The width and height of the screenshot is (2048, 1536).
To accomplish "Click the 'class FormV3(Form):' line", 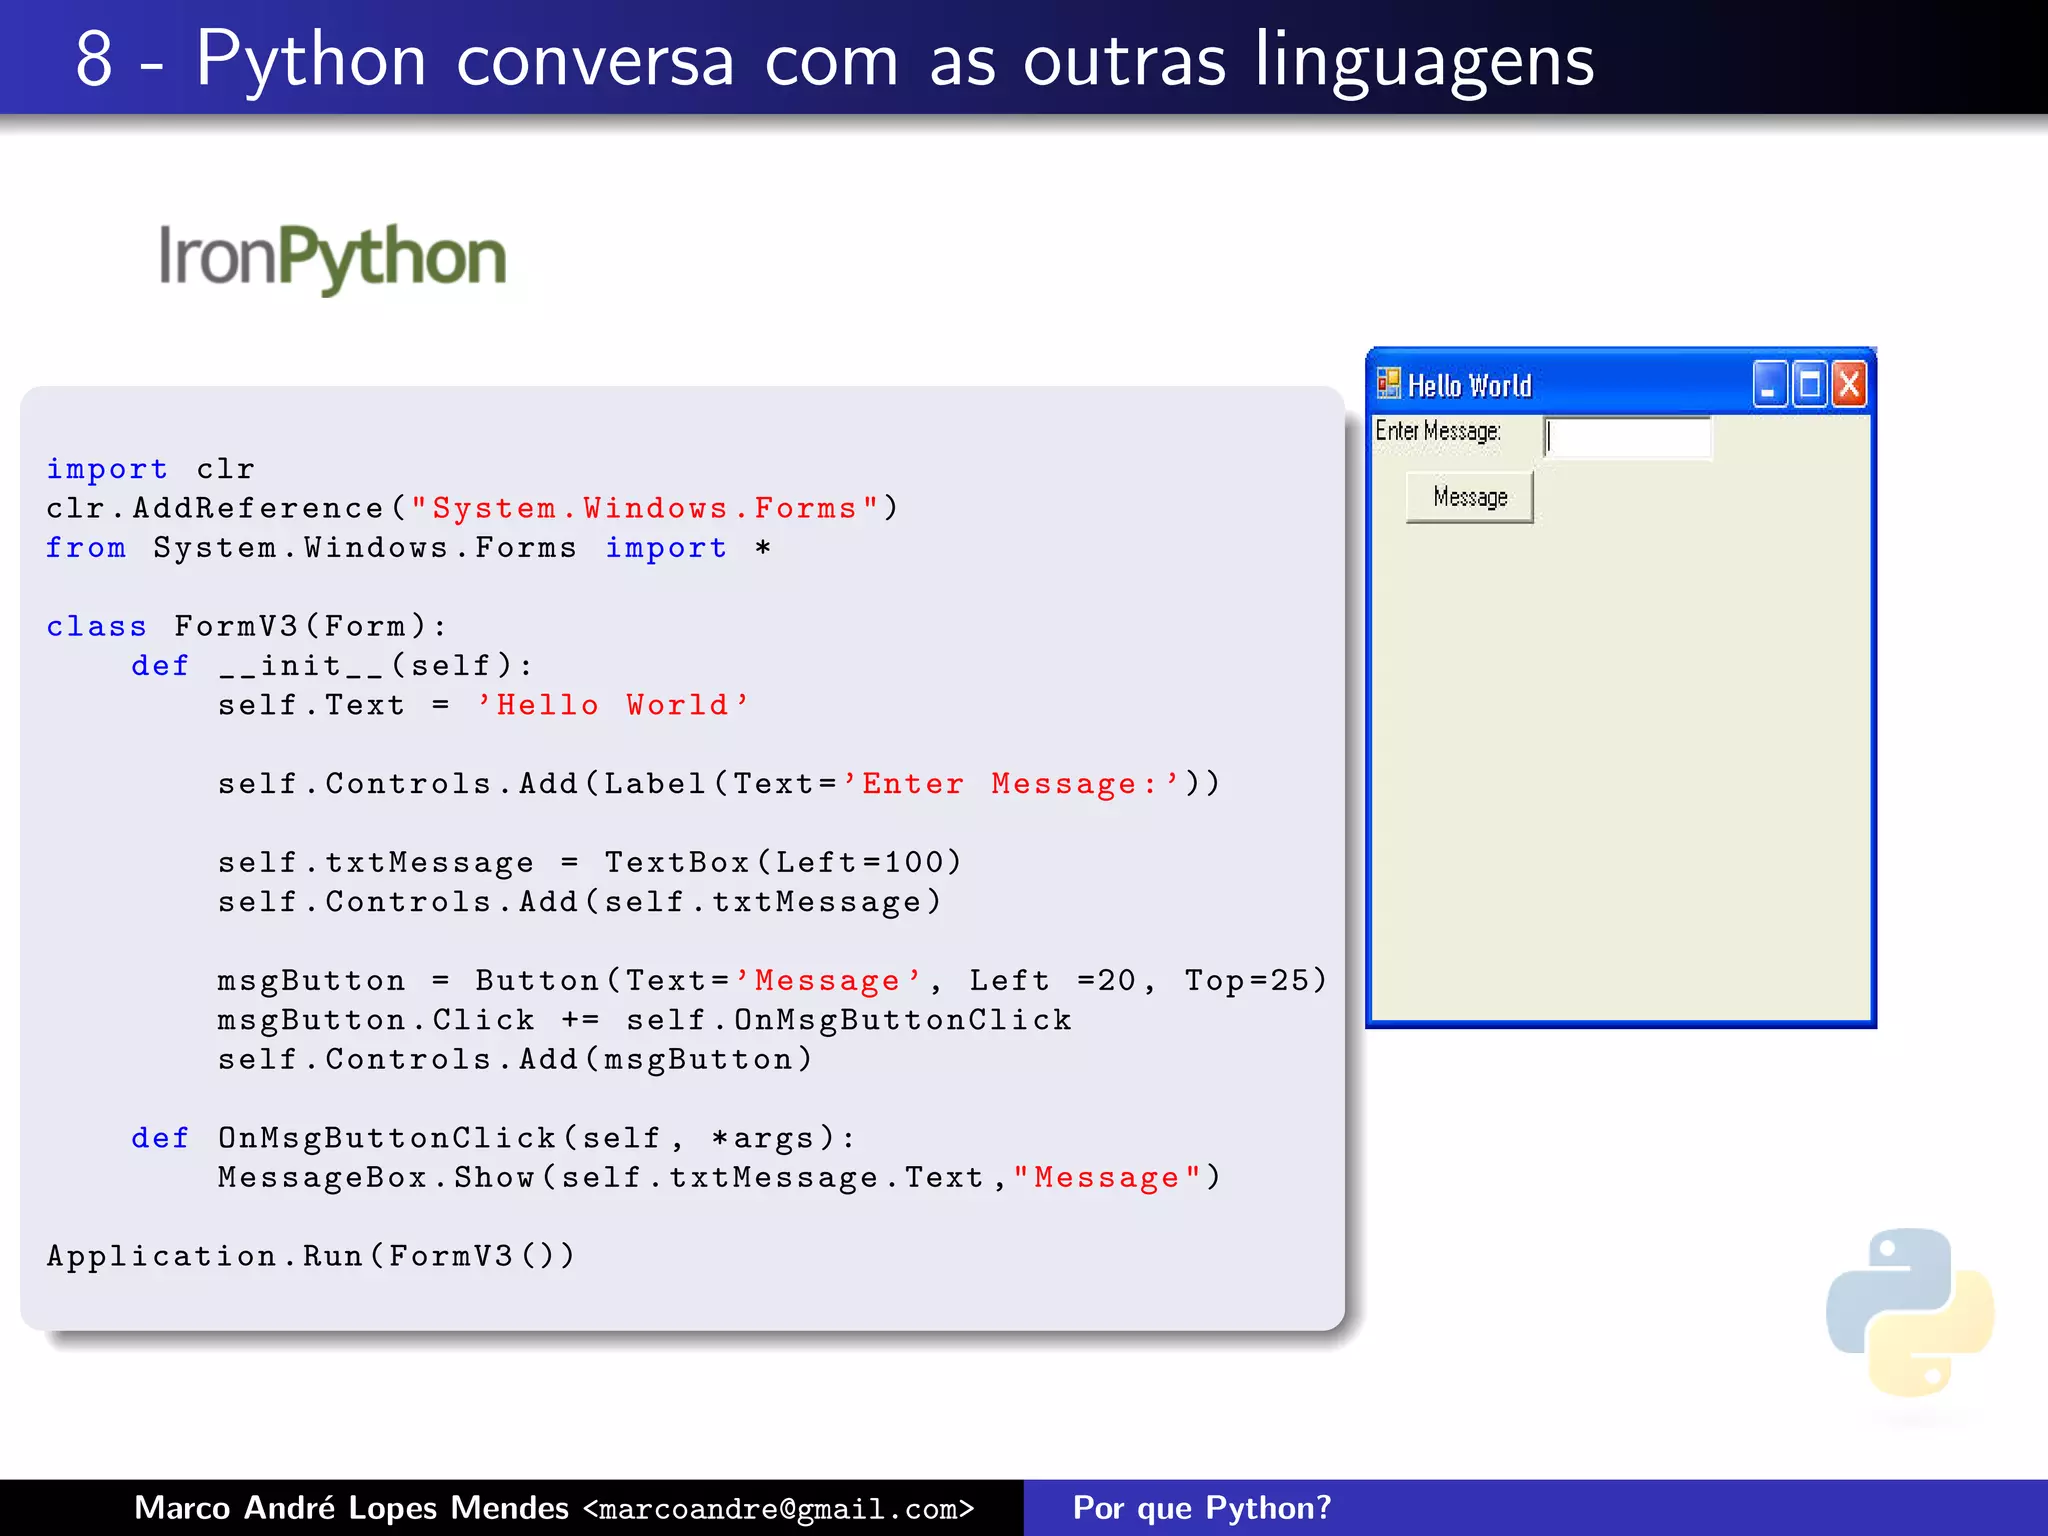I will (246, 626).
